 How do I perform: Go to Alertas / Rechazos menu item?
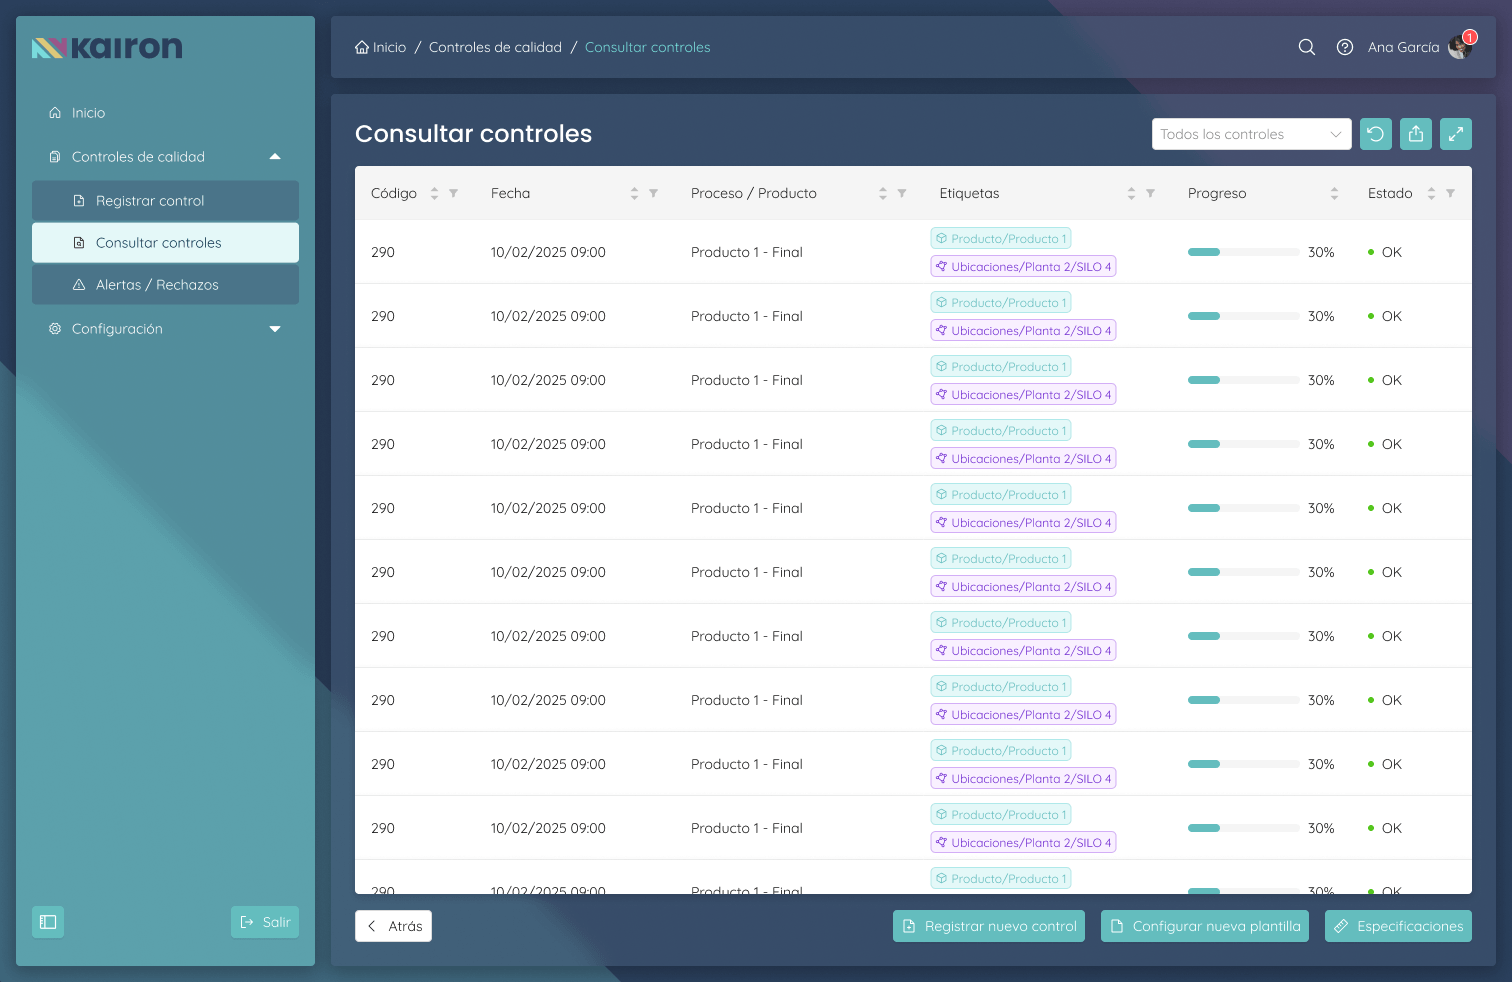pos(157,285)
